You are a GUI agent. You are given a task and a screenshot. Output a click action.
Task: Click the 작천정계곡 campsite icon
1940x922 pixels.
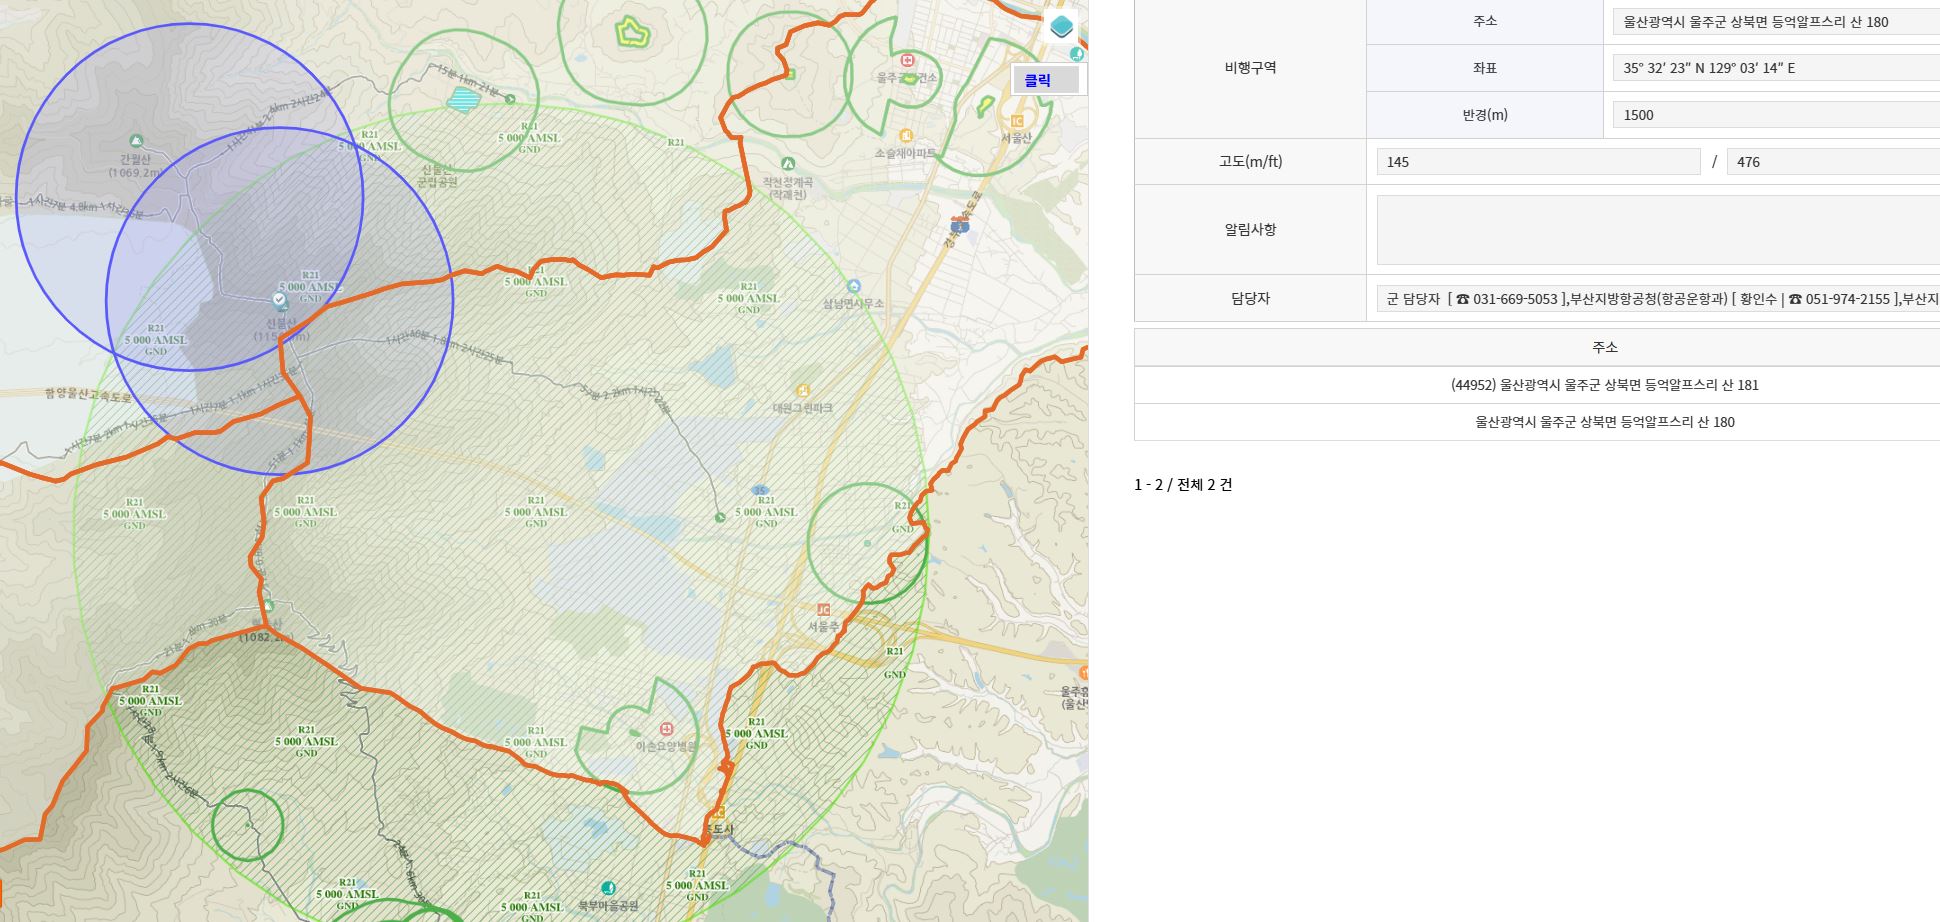(788, 163)
